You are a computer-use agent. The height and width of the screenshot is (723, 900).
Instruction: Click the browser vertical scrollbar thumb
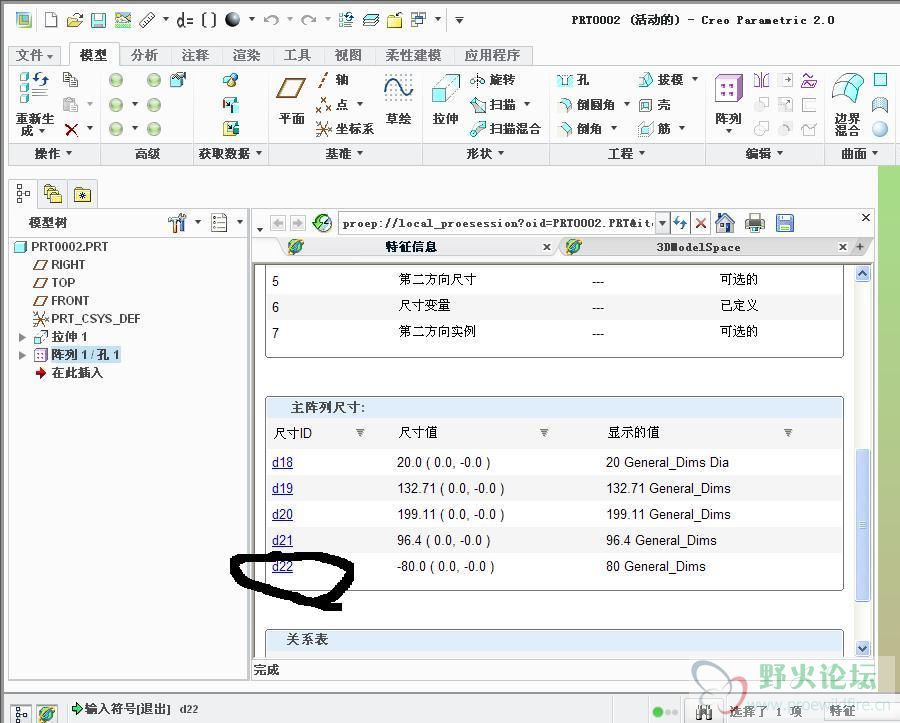click(x=863, y=525)
